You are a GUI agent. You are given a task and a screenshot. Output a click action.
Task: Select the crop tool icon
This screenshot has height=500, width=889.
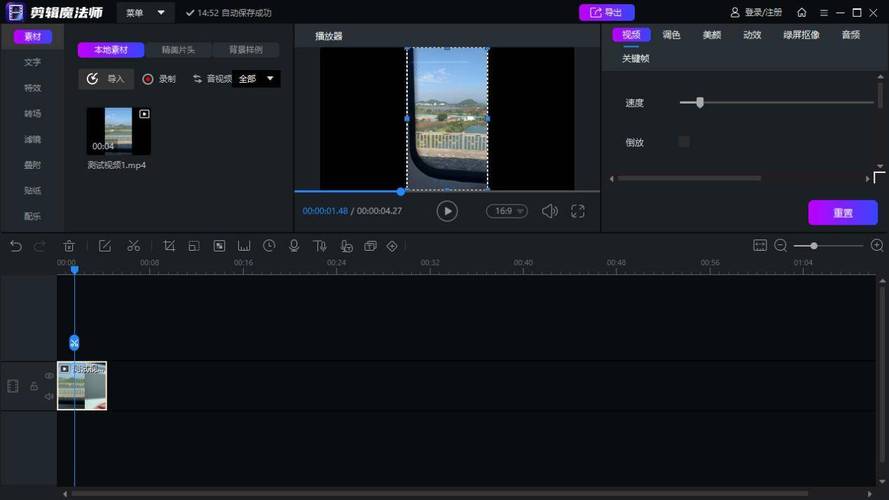(169, 246)
